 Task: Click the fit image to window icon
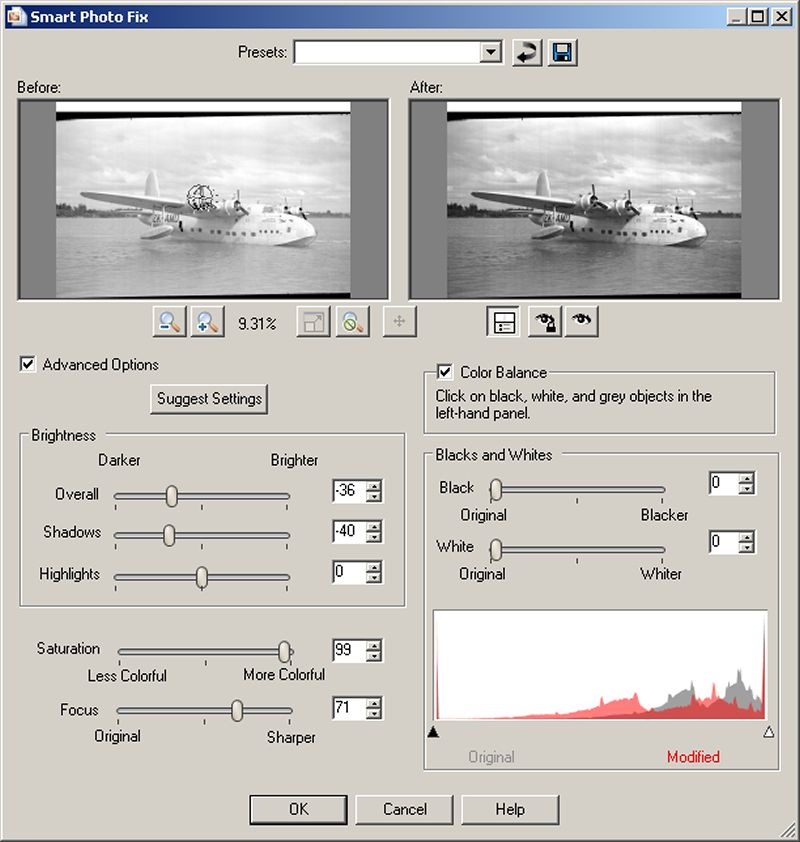pyautogui.click(x=314, y=322)
